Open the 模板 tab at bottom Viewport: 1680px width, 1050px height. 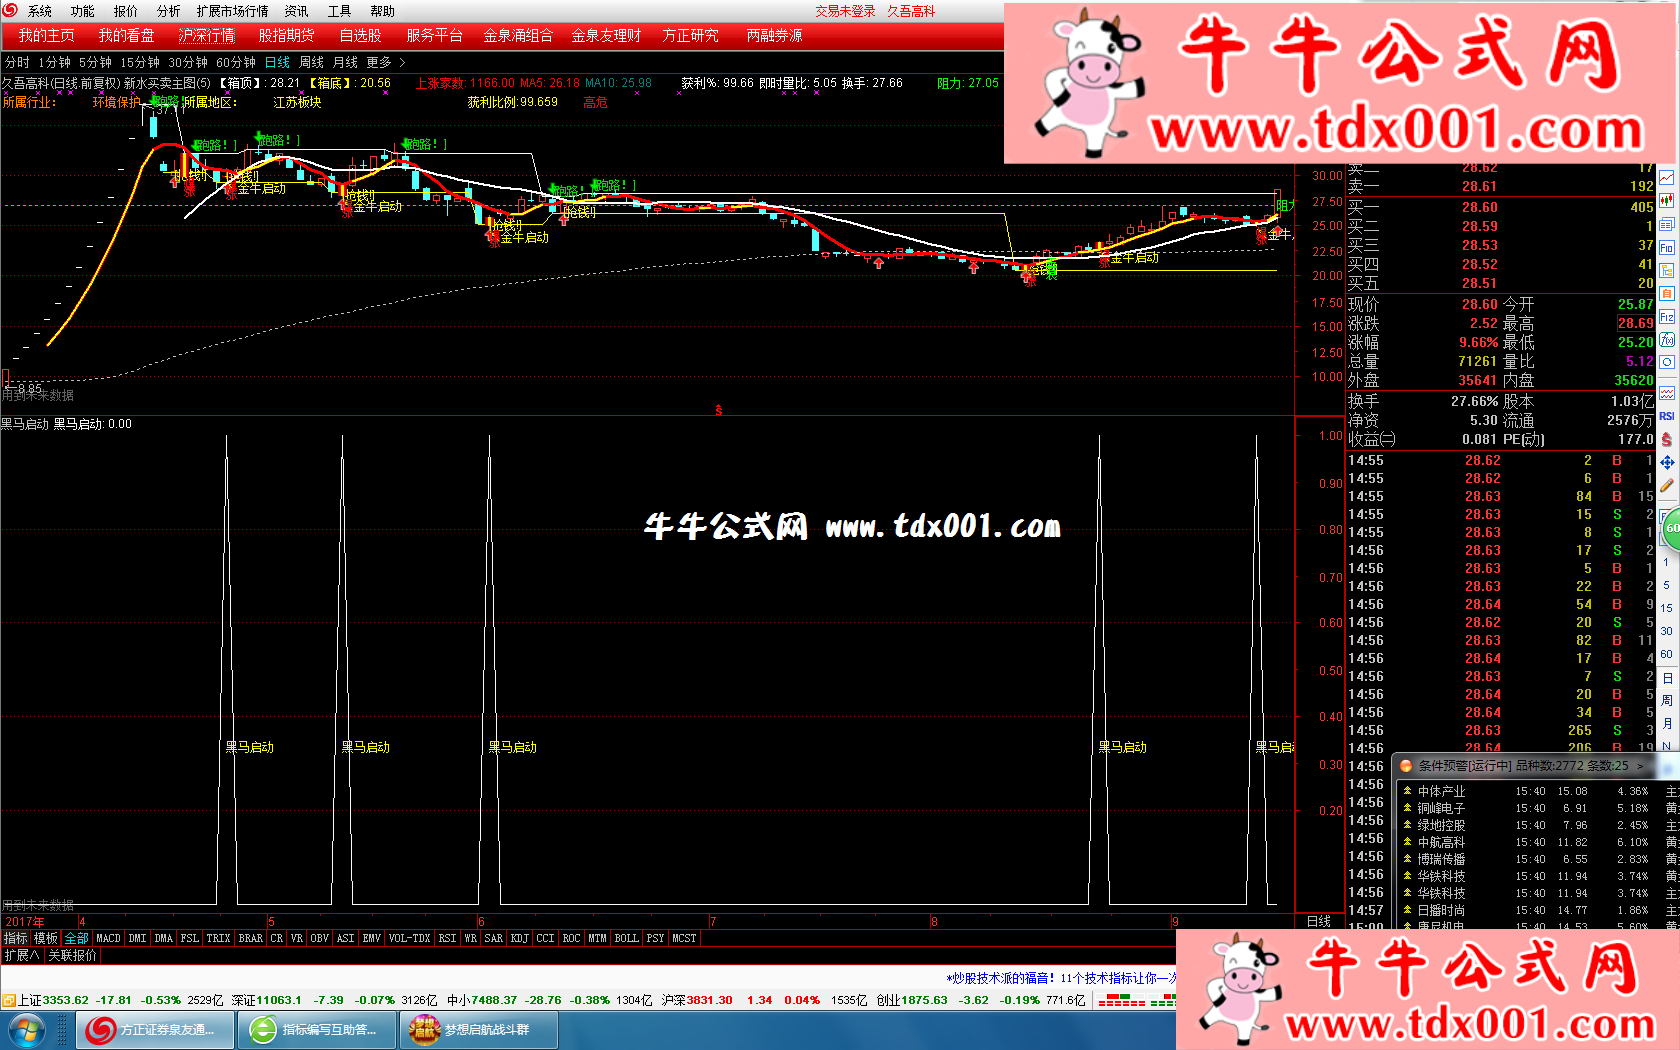tap(46, 938)
